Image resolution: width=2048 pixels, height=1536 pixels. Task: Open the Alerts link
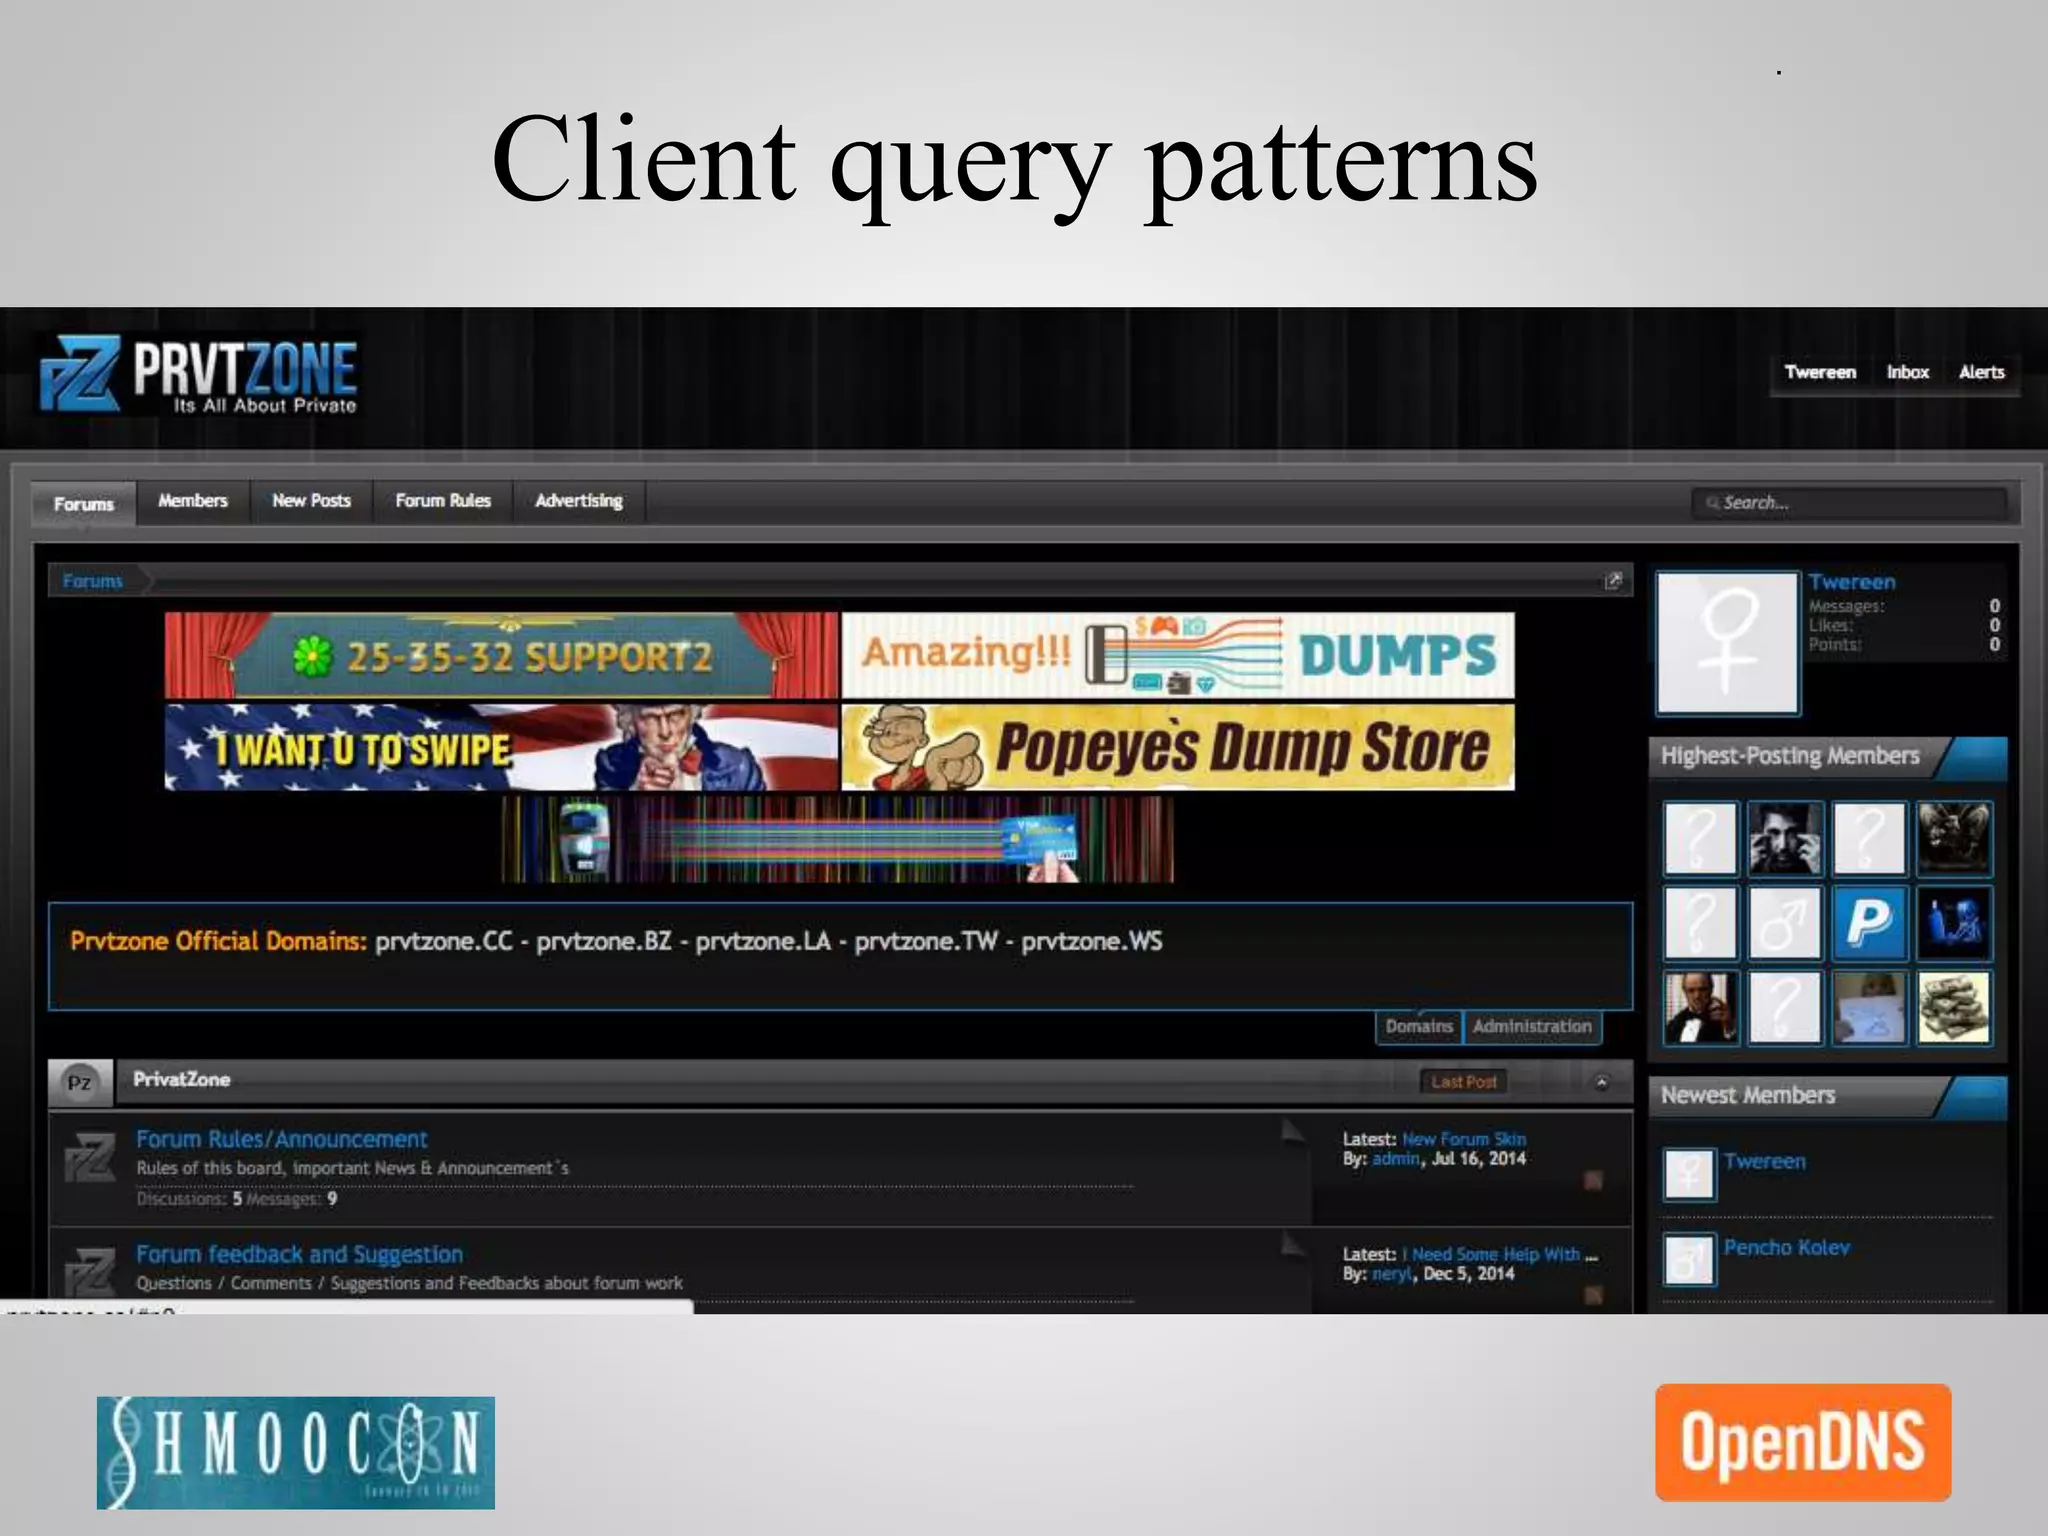[x=1981, y=372]
